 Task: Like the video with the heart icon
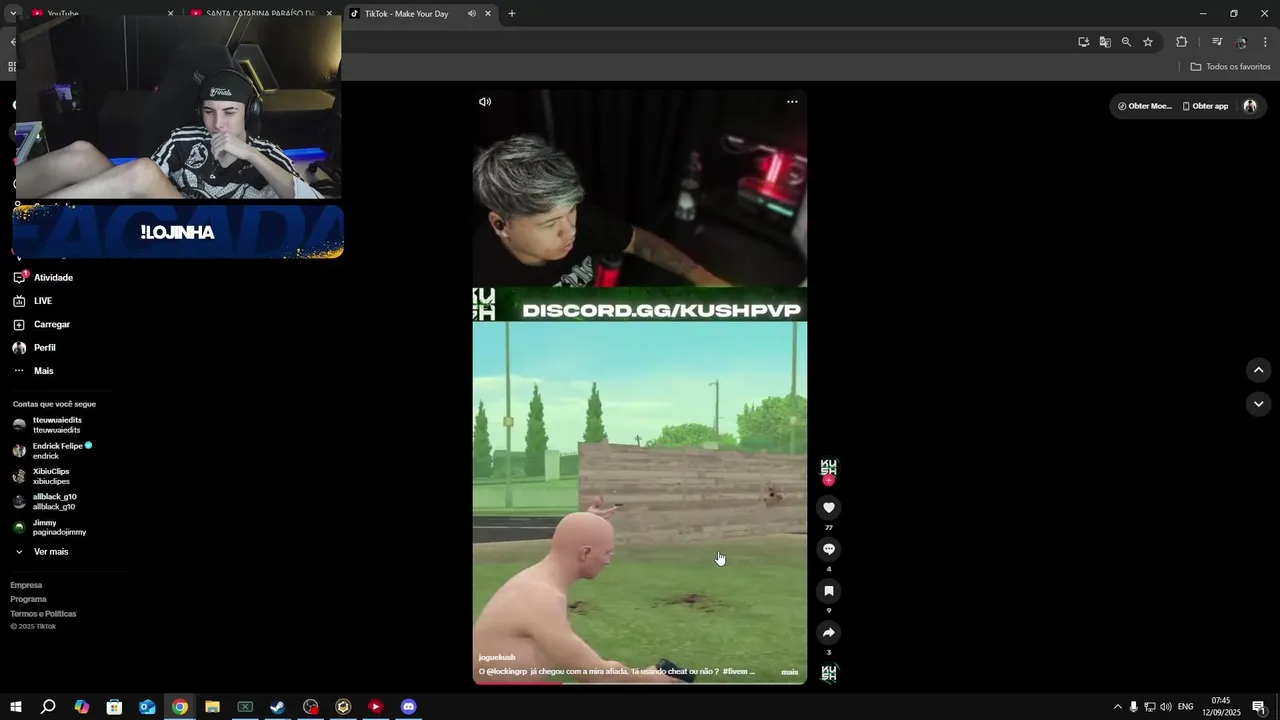click(828, 508)
